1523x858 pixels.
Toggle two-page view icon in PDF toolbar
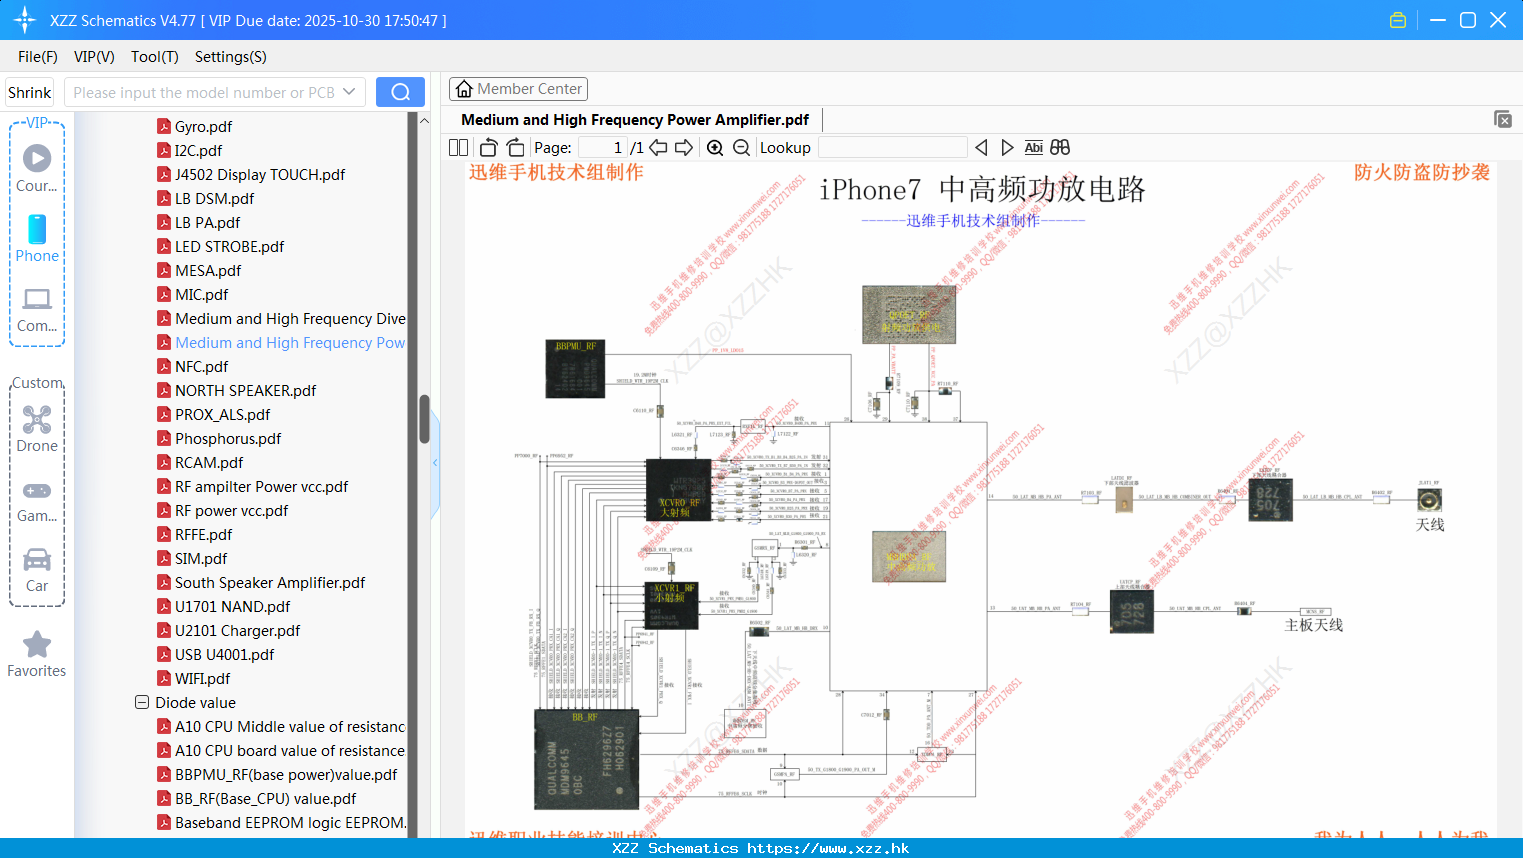click(459, 147)
